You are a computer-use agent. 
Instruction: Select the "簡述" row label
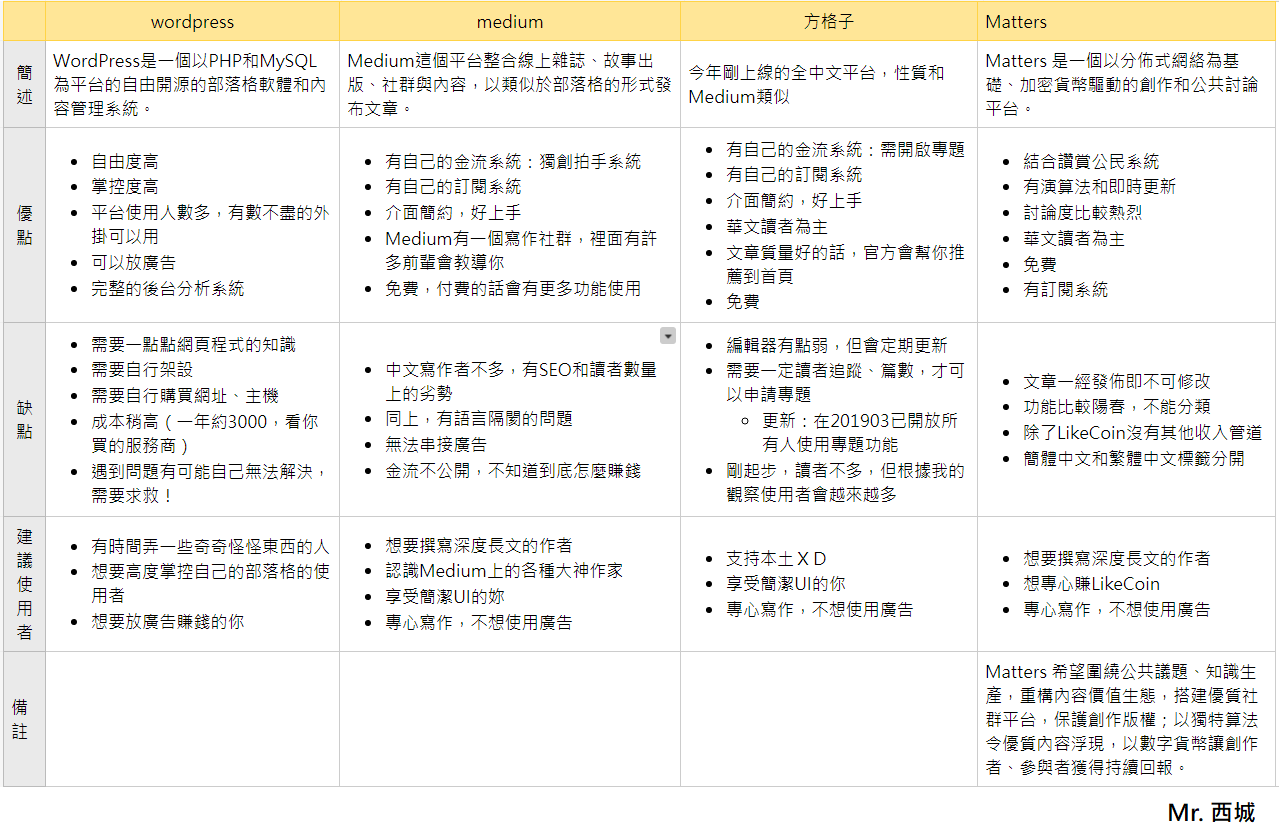pos(24,84)
